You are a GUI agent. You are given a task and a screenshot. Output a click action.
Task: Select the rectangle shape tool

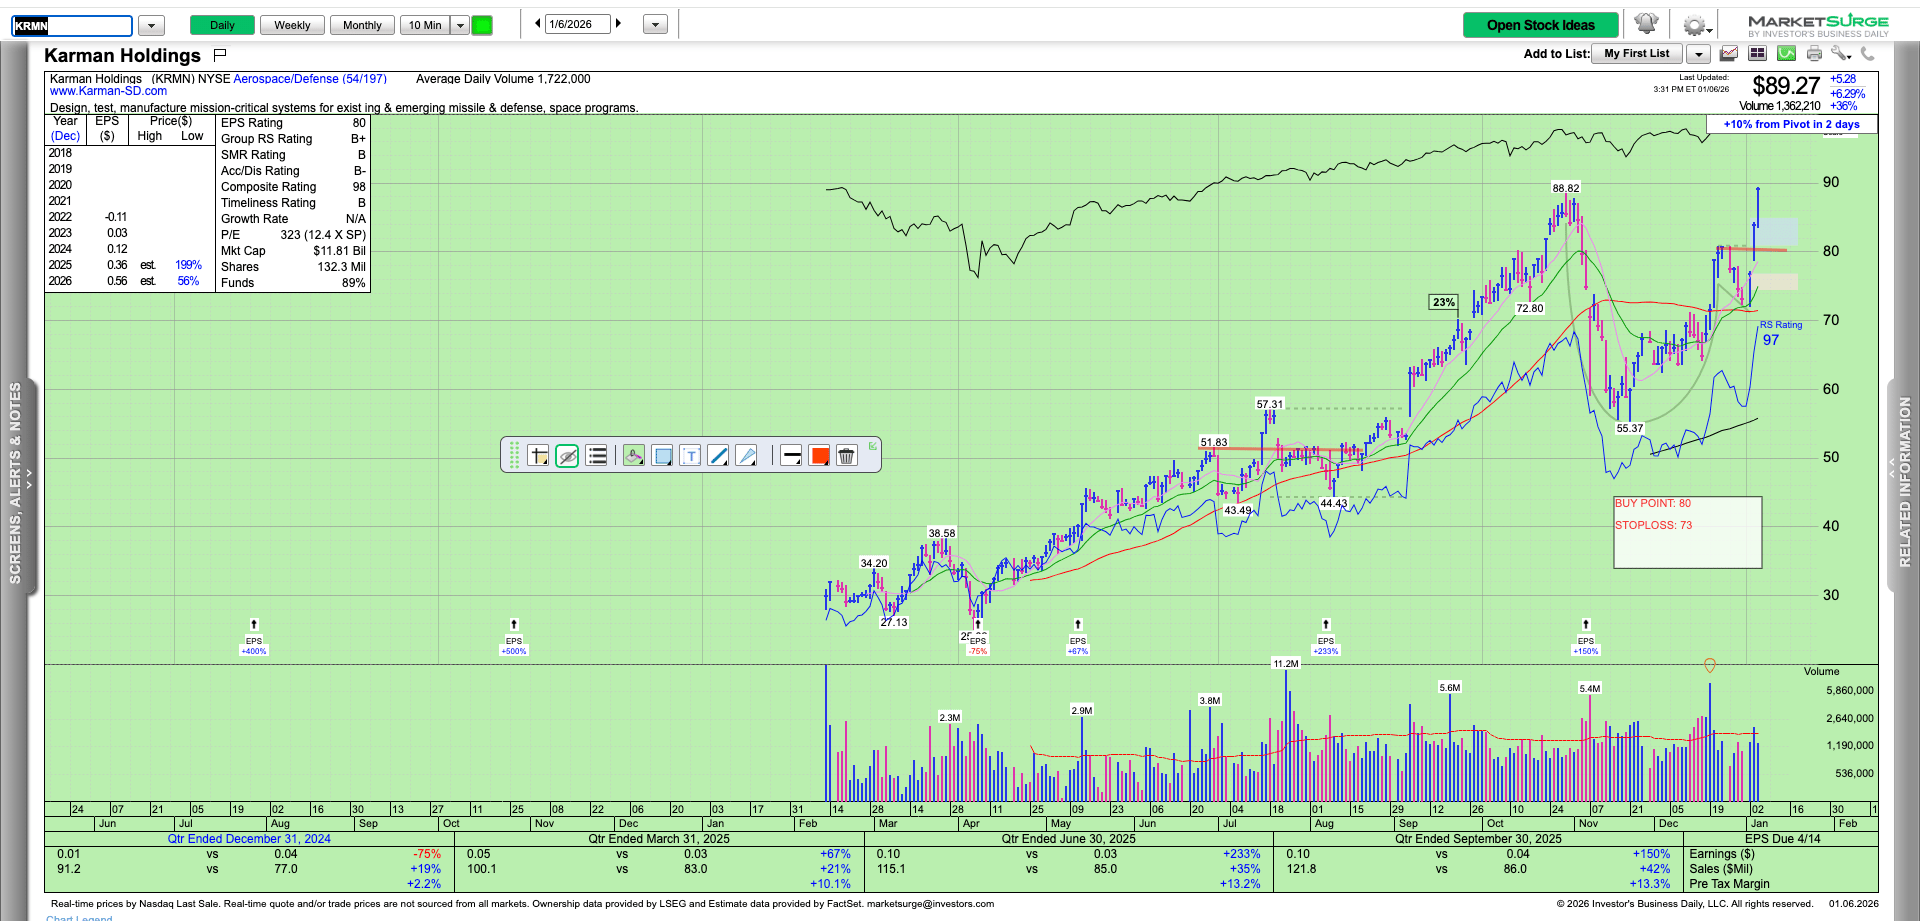pyautogui.click(x=662, y=456)
